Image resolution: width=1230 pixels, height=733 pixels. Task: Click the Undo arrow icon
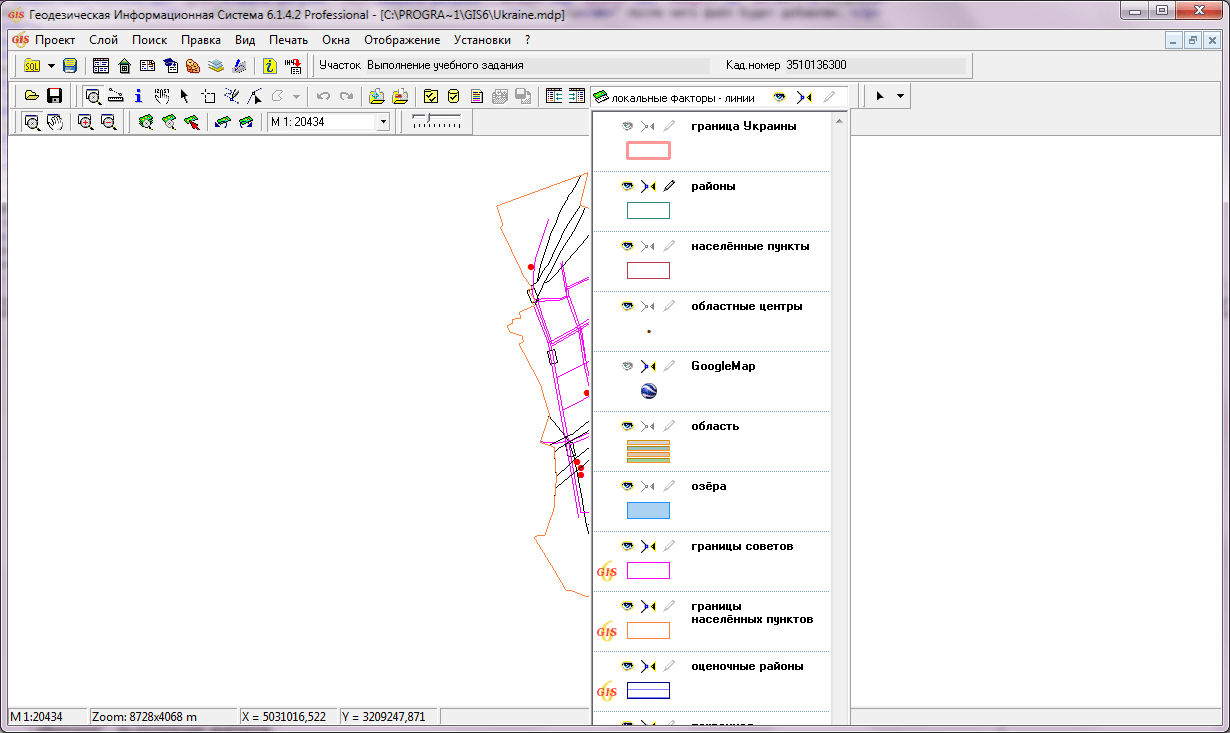tap(323, 96)
